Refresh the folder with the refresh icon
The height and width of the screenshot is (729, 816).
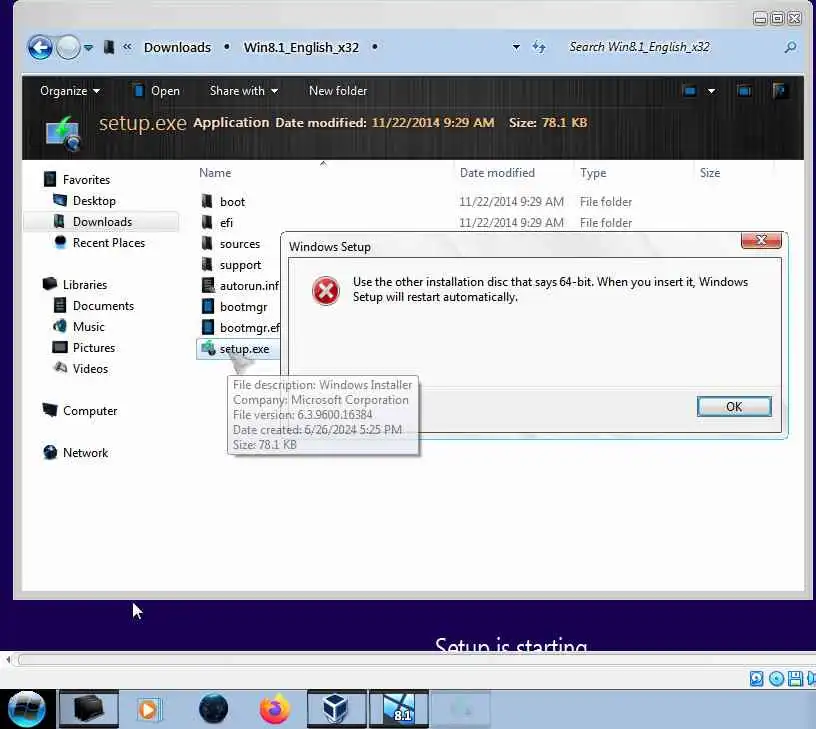(x=539, y=47)
